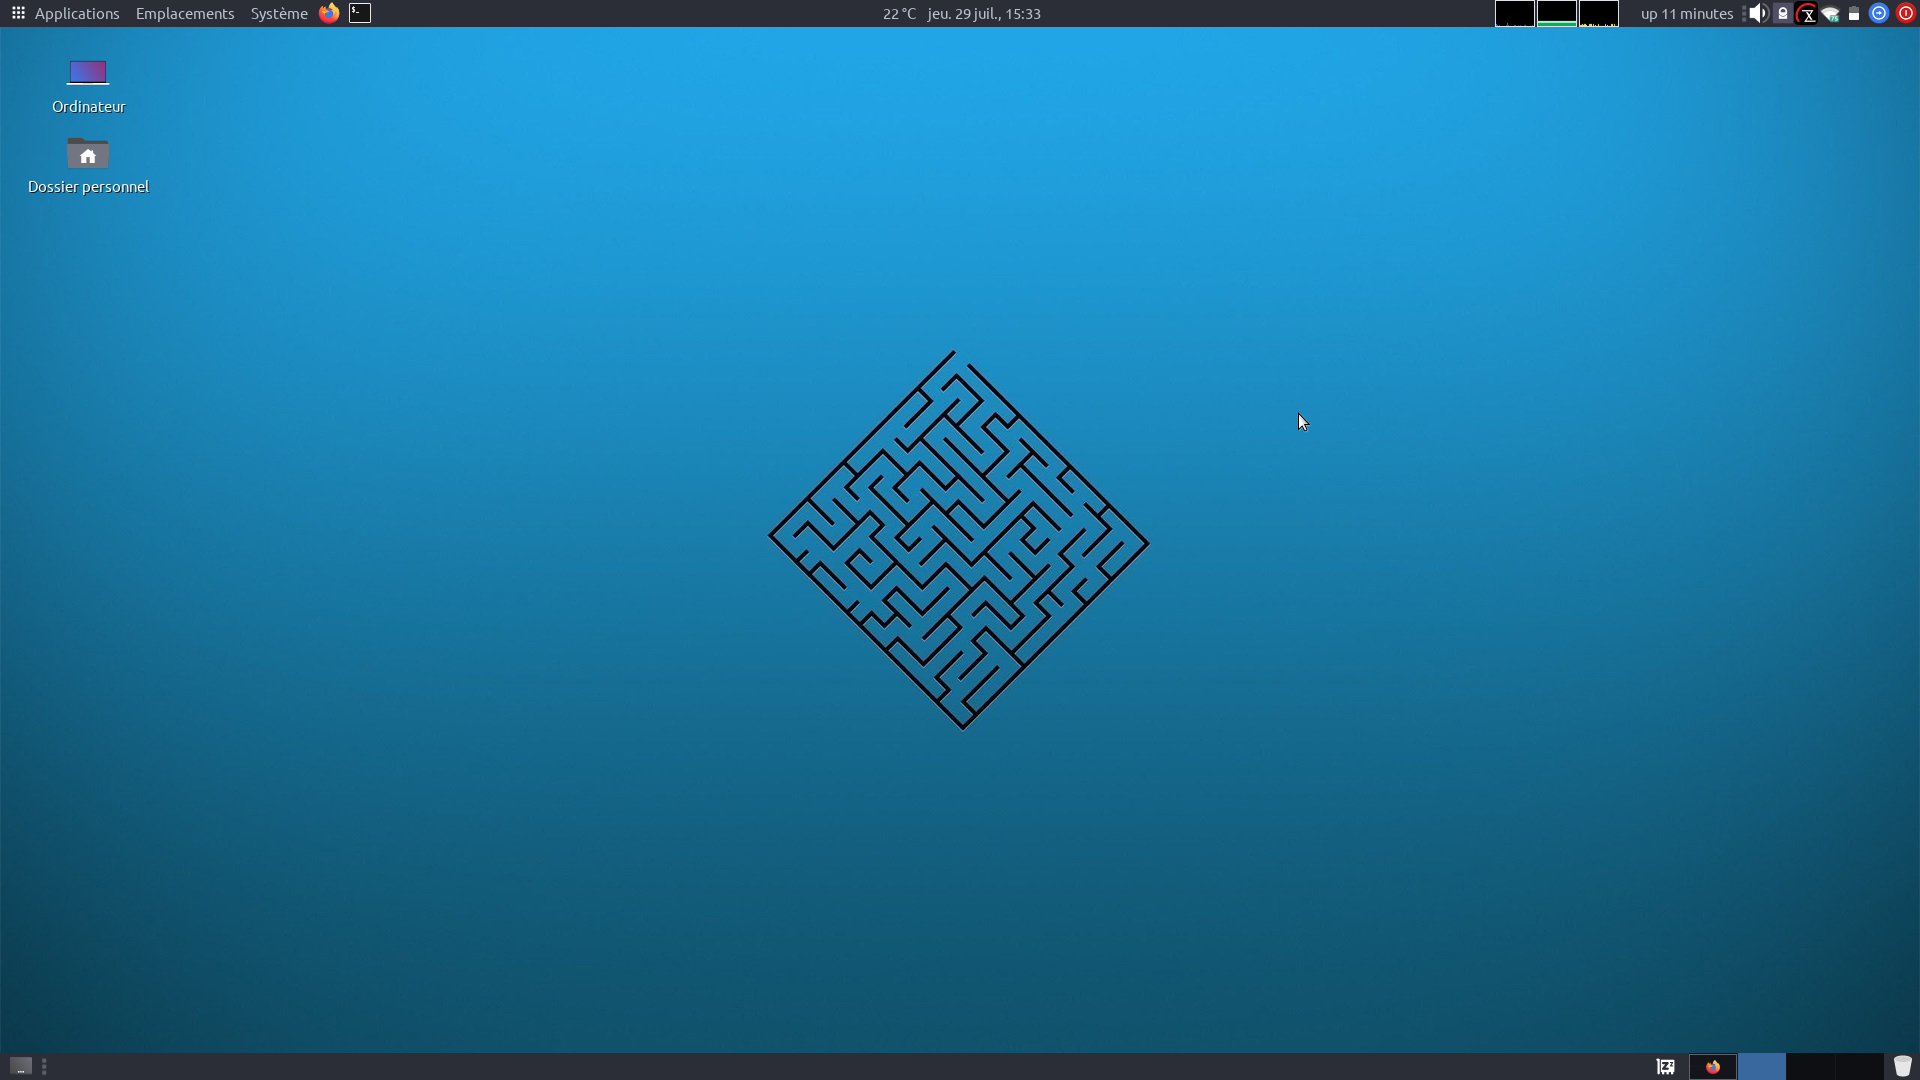Toggle the show desktop button in the bottom-left corner
1920x1080 pixels.
[21, 1066]
